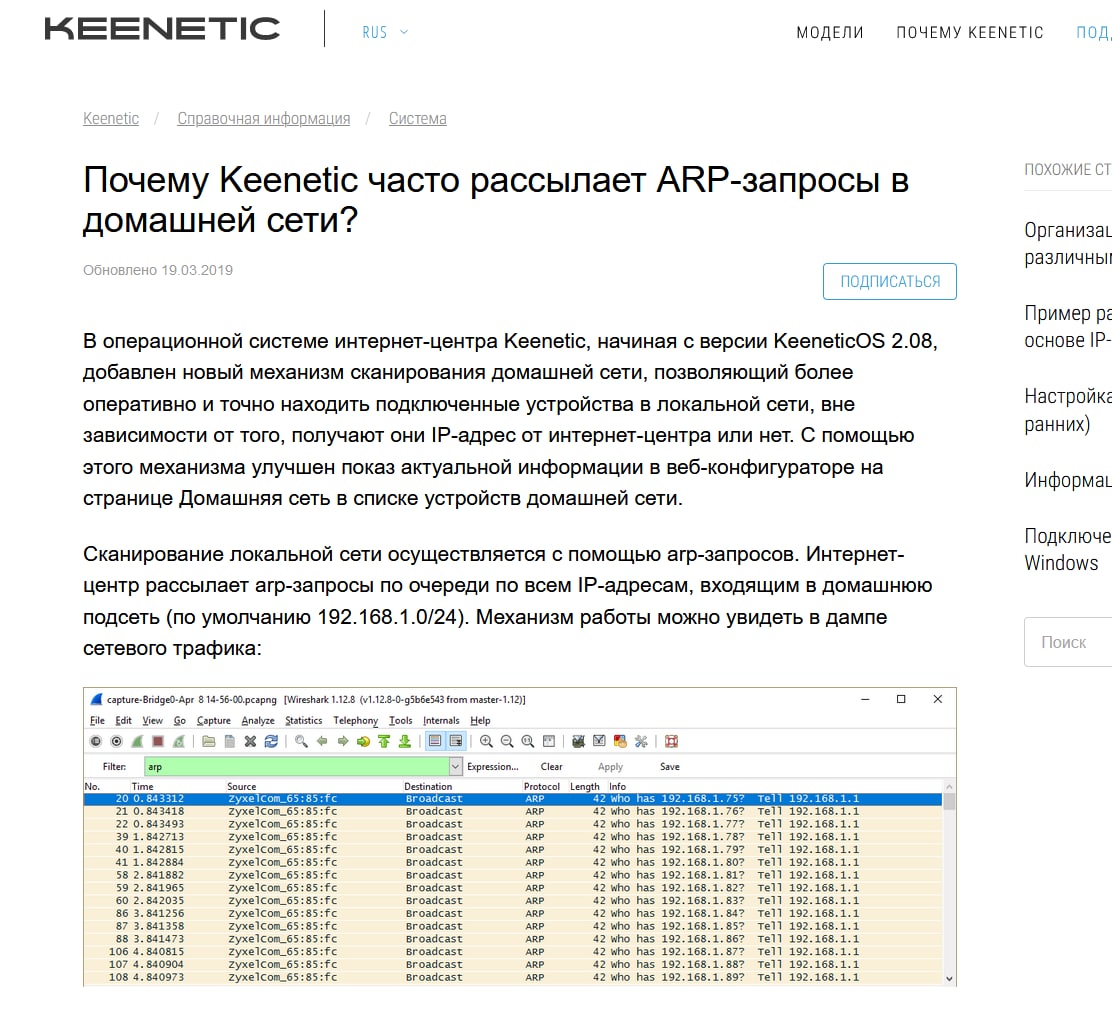Click the green arp filter input field
Viewport: 1112px width, 1020px height.
click(x=296, y=766)
